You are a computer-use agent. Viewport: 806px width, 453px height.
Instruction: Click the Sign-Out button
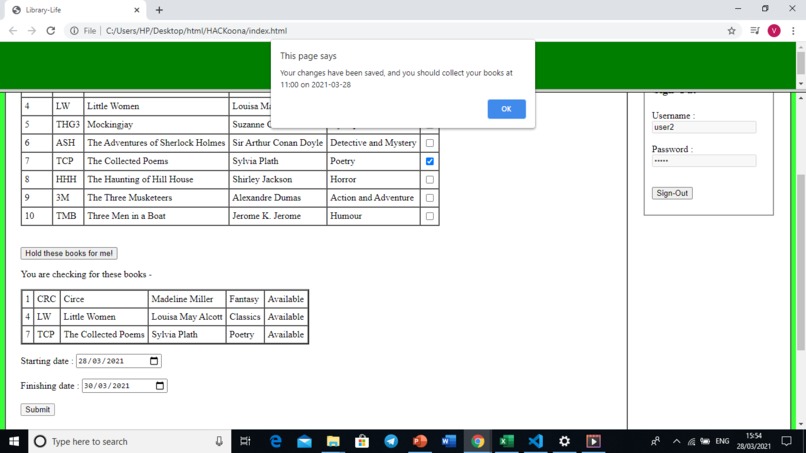tap(672, 193)
